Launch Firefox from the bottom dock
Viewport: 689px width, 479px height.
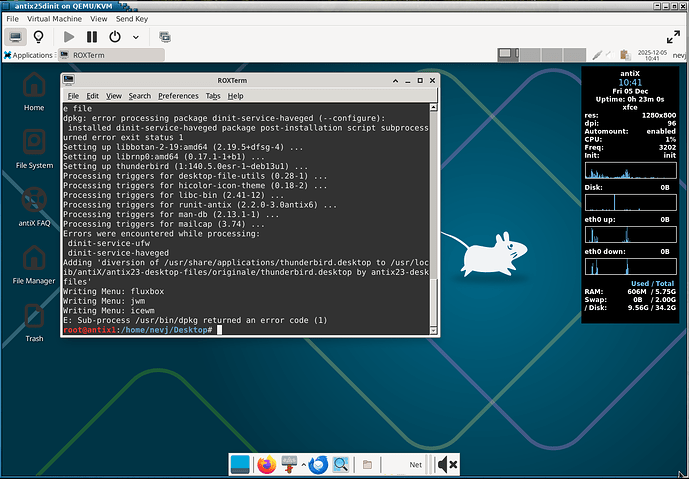[x=266, y=464]
